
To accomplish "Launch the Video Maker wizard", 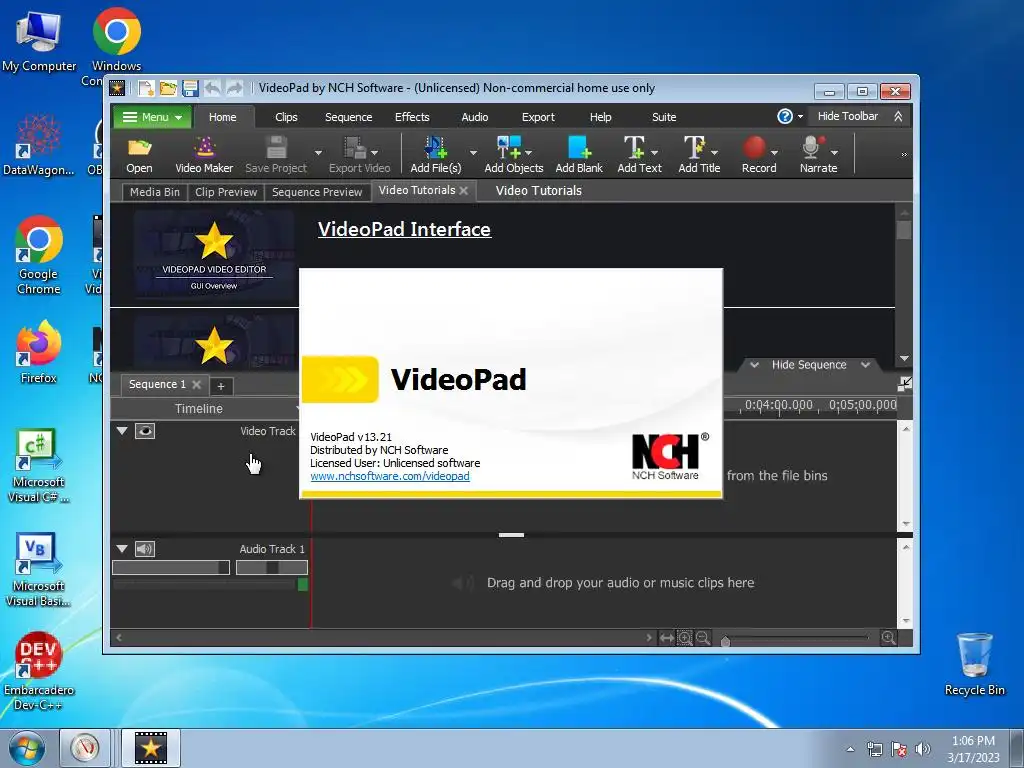I will click(204, 155).
